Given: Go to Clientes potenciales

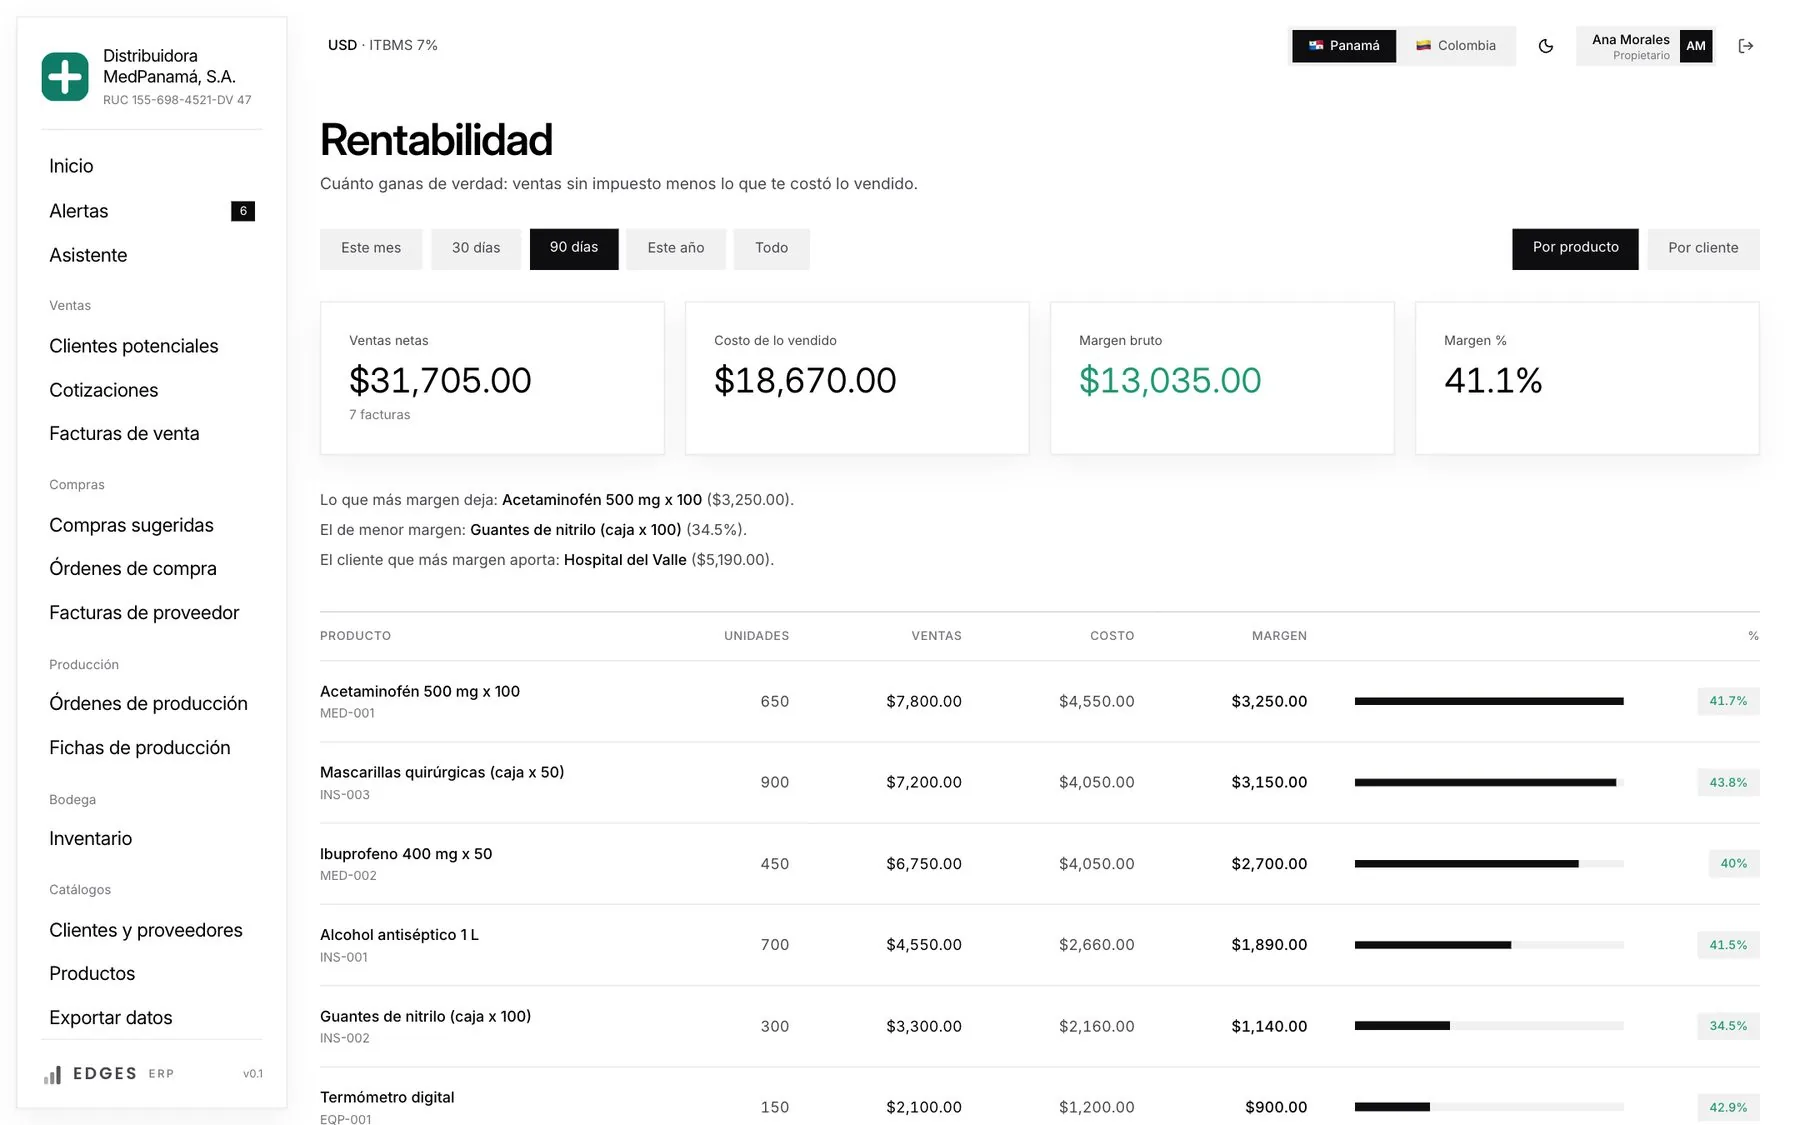Looking at the screenshot, I should 134,346.
